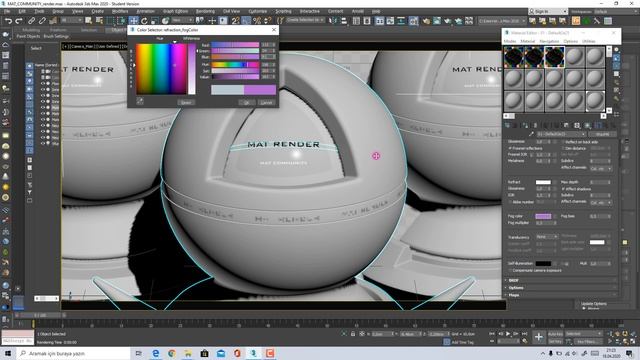Use pick-material eyedropper in Material Editor
Screen dimensions: 640x360
point(531,134)
